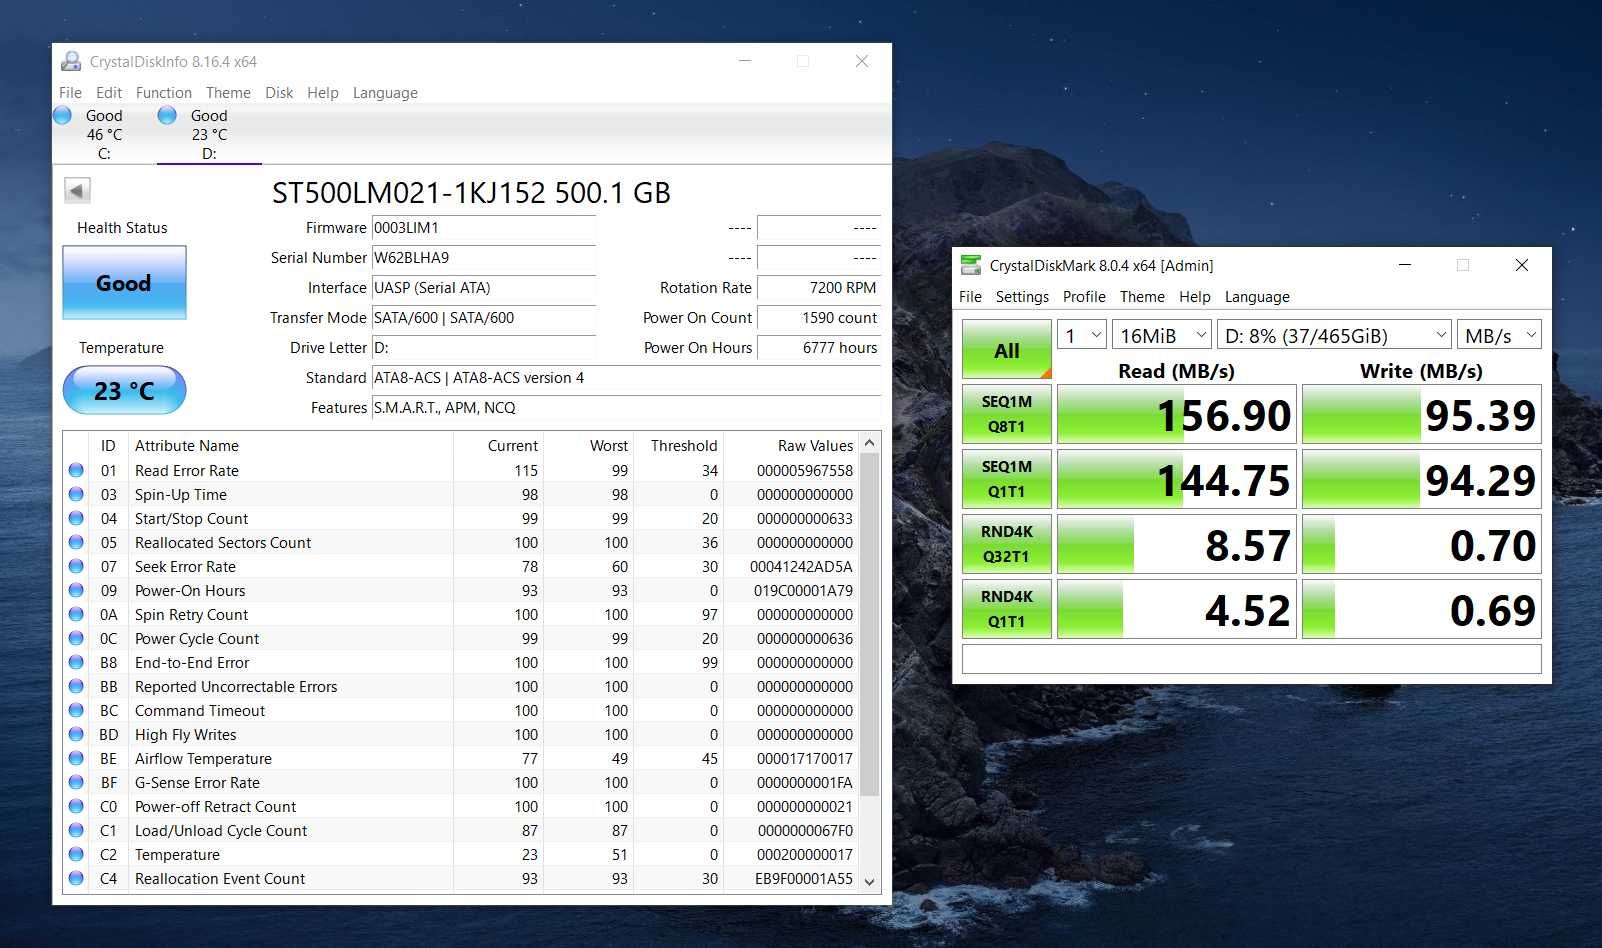Click the SMART attribute list scrollbar thumb
The height and width of the screenshot is (948, 1602).
(x=869, y=626)
